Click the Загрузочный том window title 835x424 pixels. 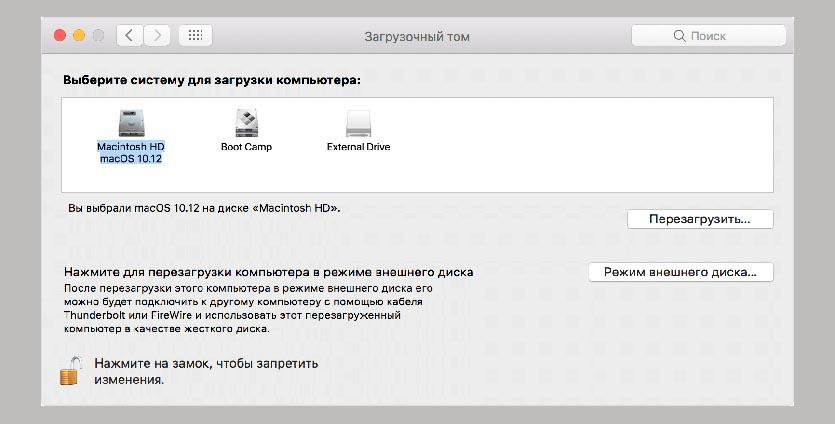417,37
